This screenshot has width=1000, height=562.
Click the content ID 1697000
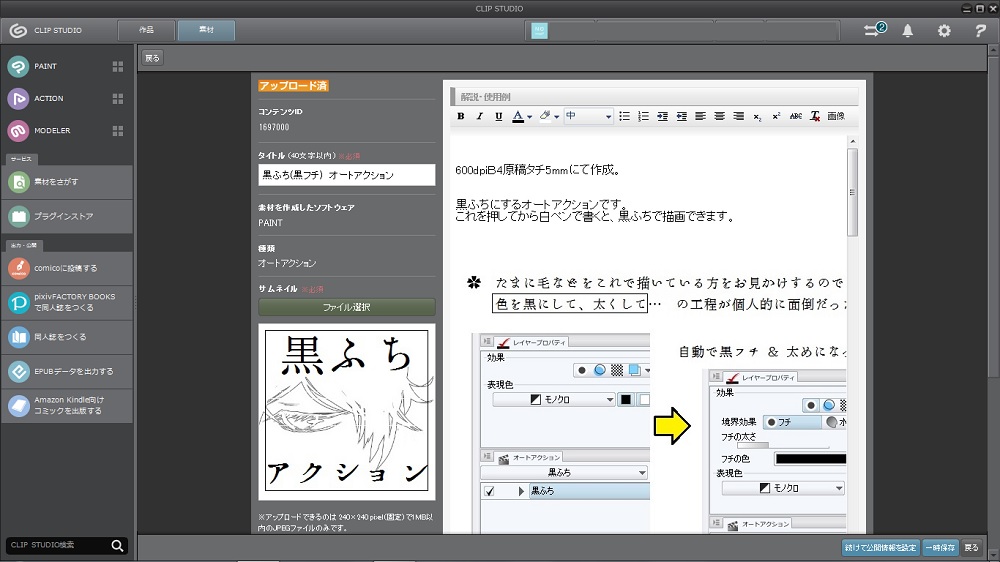[x=274, y=127]
